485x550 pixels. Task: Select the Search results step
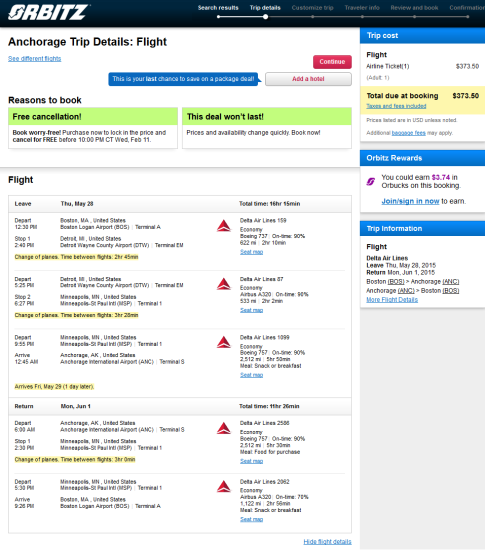point(218,8)
